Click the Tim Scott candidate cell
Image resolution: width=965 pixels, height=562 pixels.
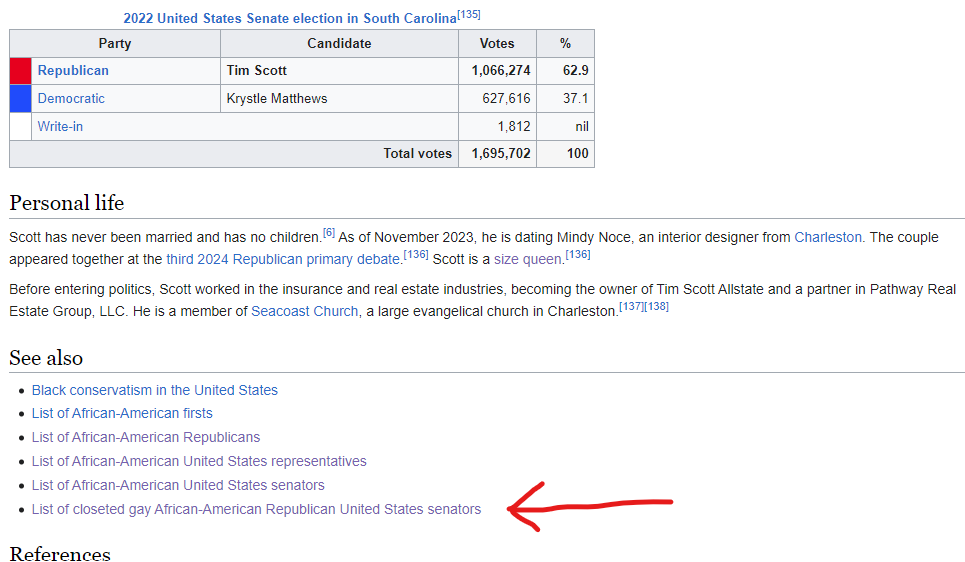(x=339, y=71)
